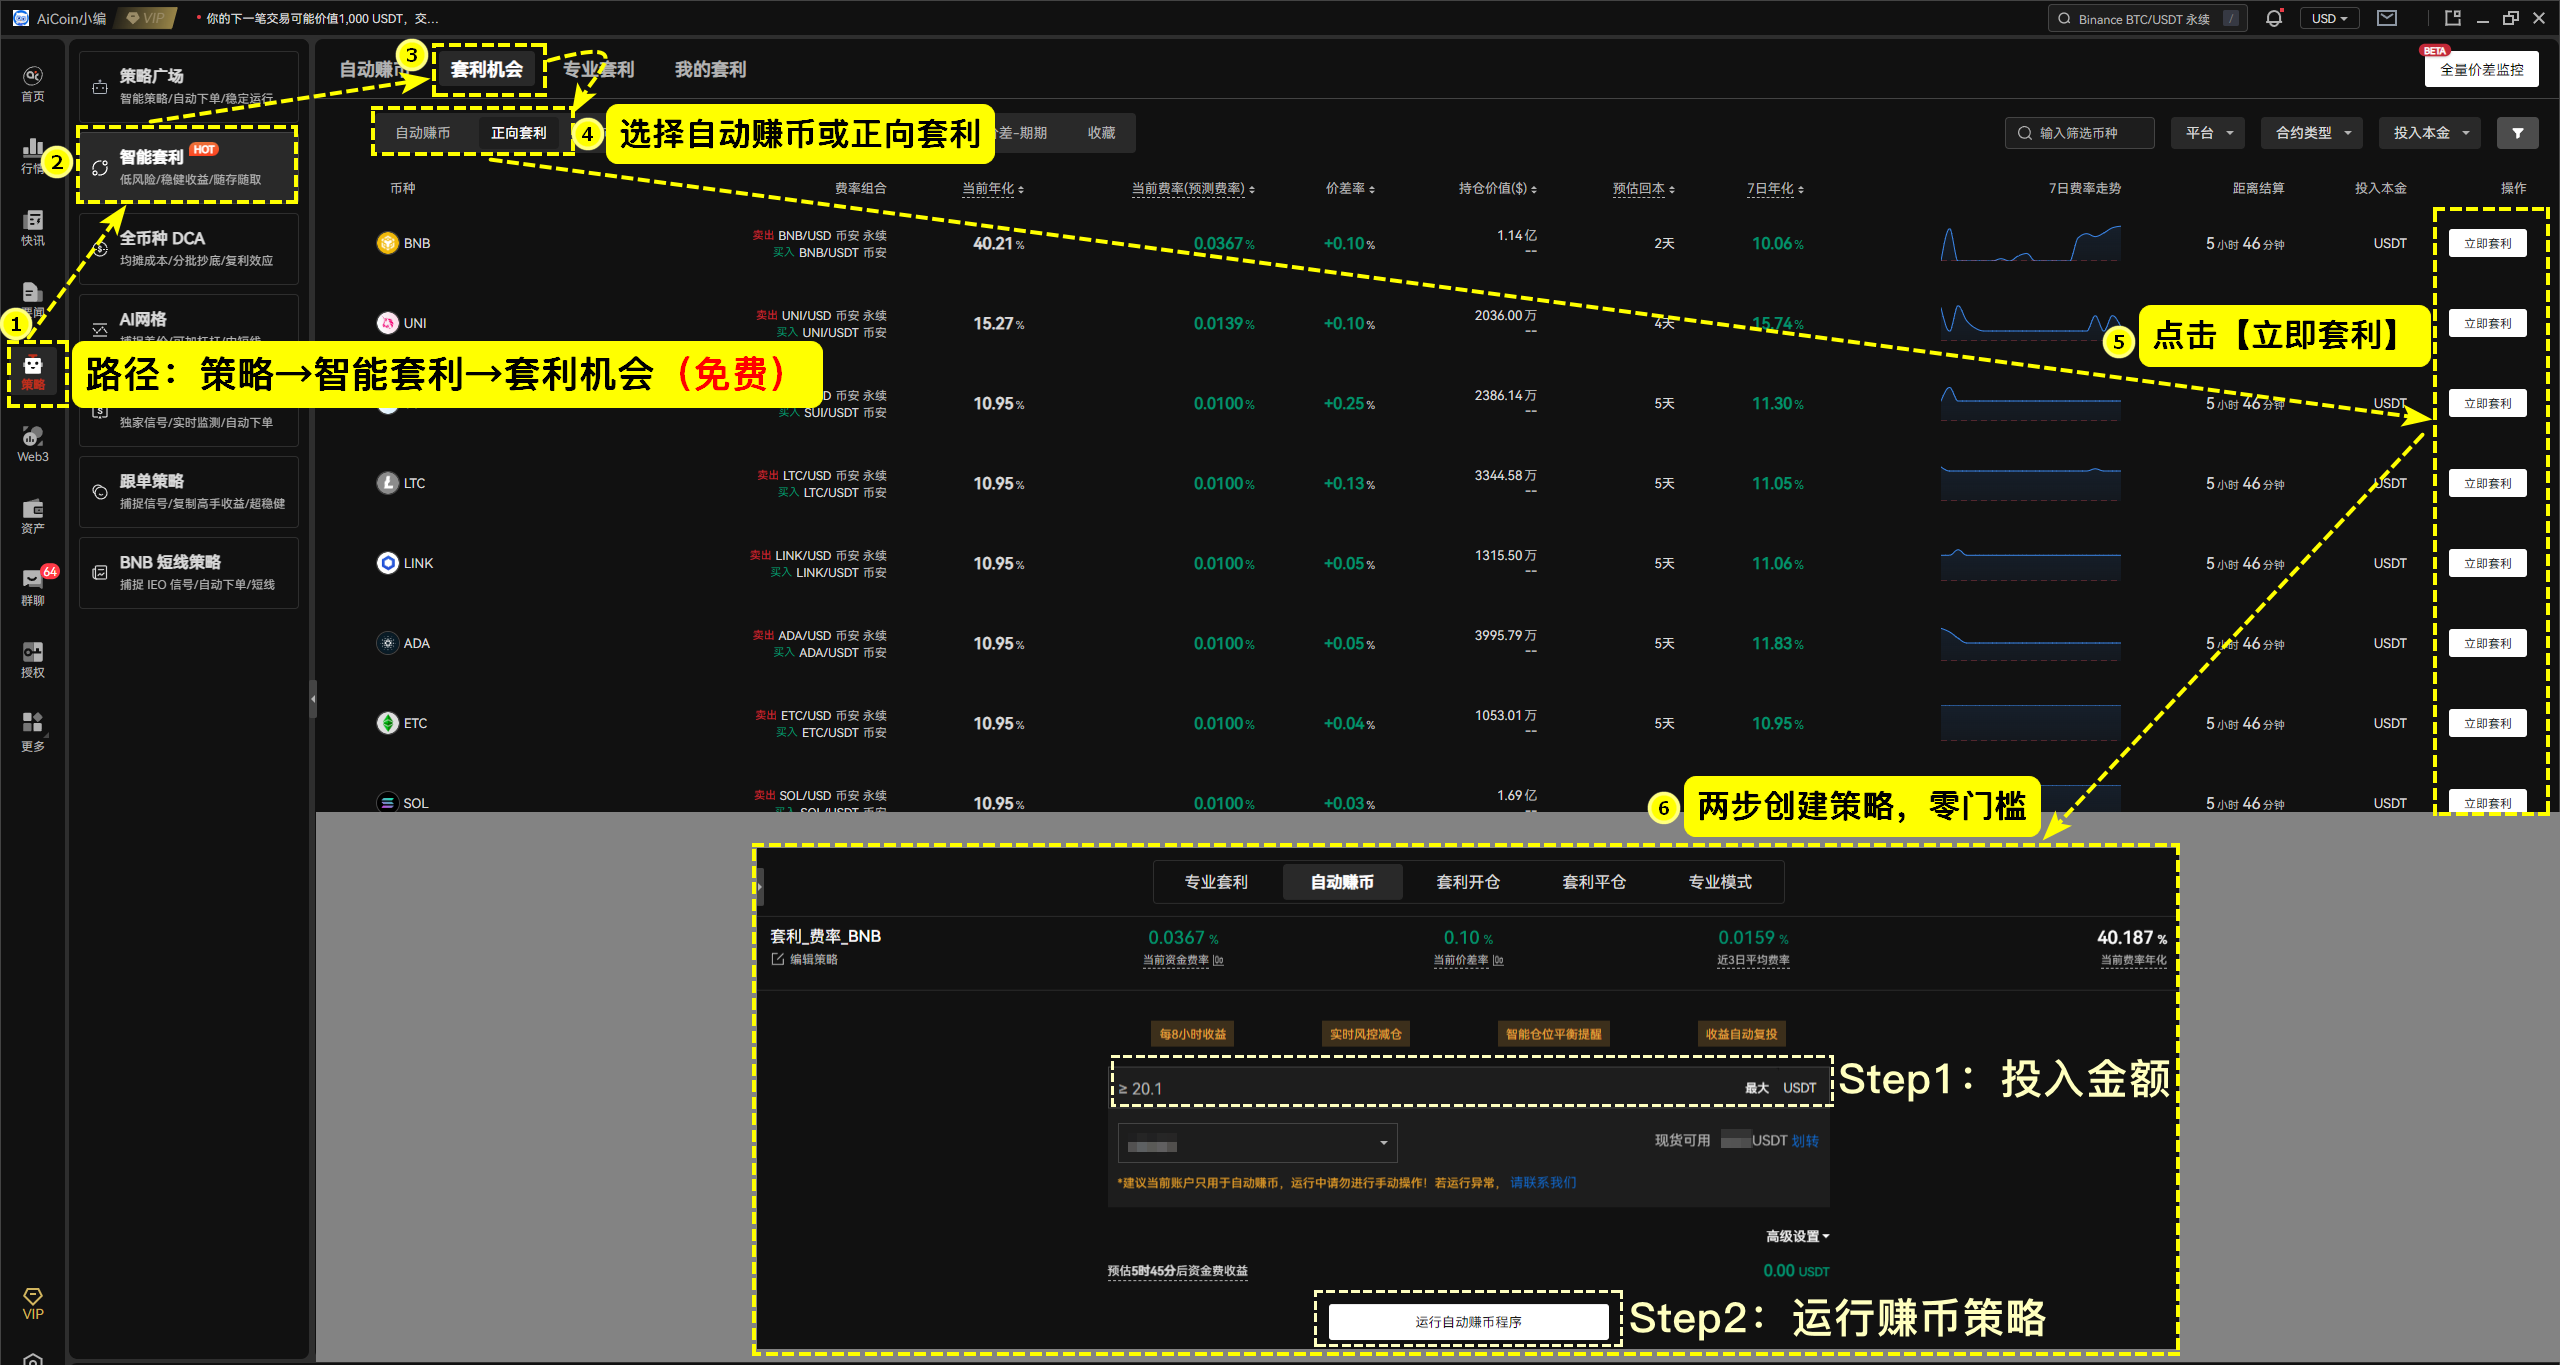Switch to 专业模式 tab in lower panel

pyautogui.click(x=1720, y=882)
